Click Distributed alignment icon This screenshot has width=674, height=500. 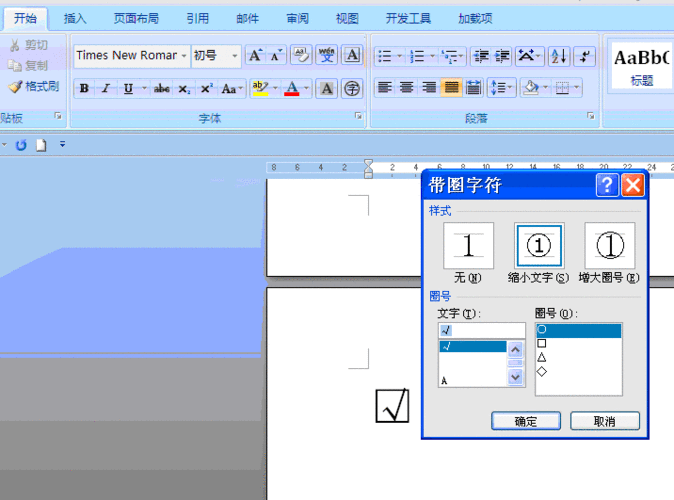coord(473,88)
